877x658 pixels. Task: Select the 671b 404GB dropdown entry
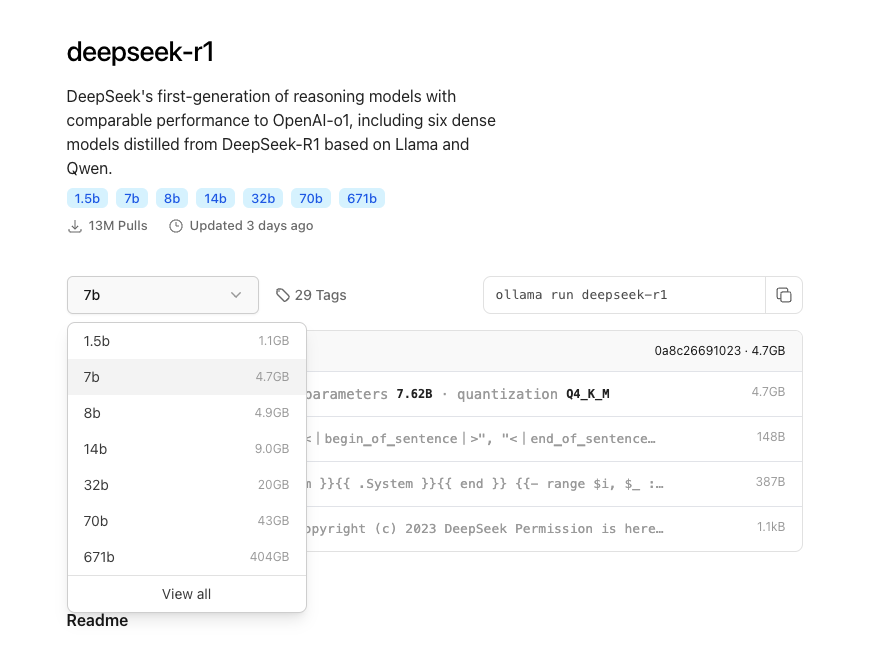coord(187,557)
